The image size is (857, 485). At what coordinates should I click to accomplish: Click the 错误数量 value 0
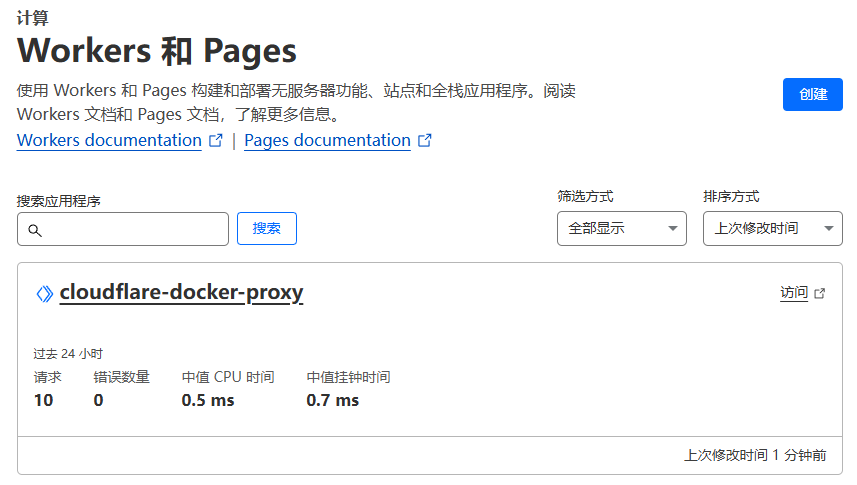coord(98,400)
